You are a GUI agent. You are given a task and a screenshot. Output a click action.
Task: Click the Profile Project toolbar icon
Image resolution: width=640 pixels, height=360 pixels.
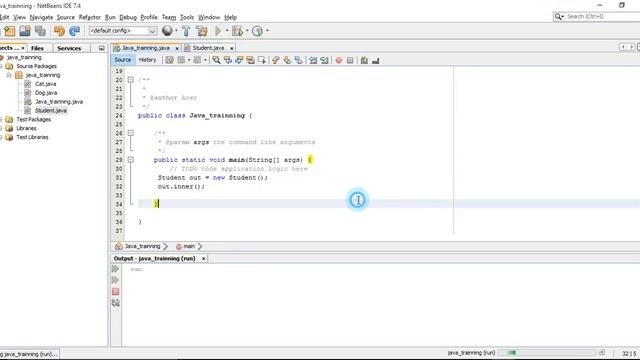point(257,31)
